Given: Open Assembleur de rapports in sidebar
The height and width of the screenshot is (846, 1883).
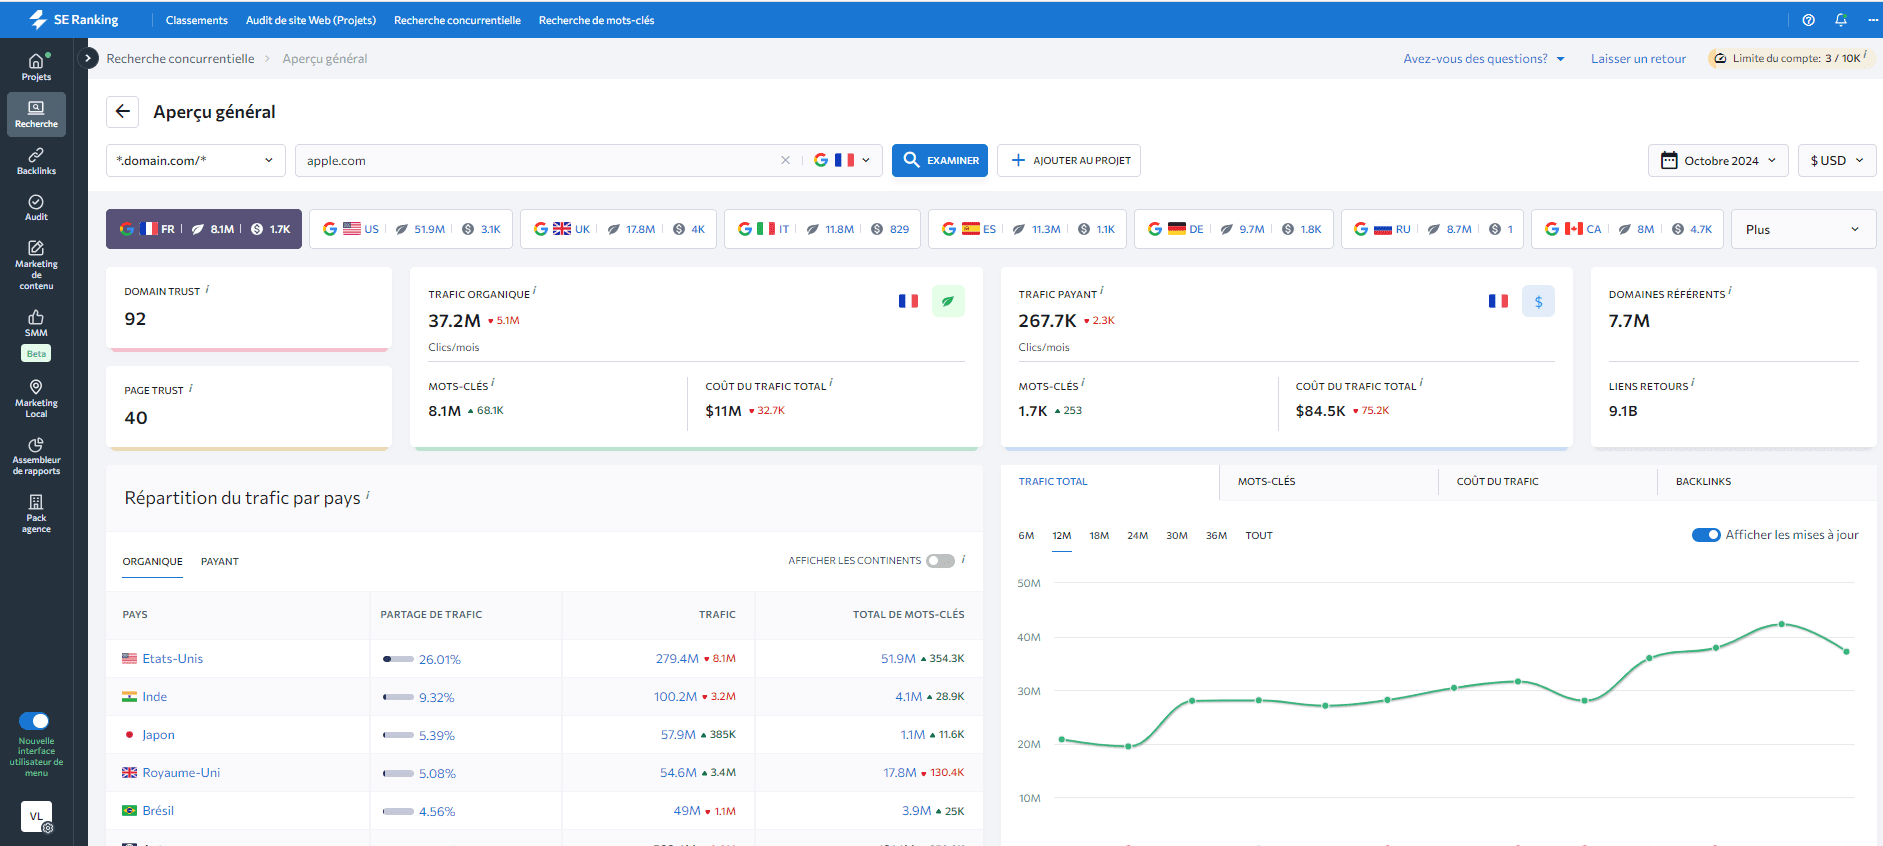Looking at the screenshot, I should click(x=36, y=456).
